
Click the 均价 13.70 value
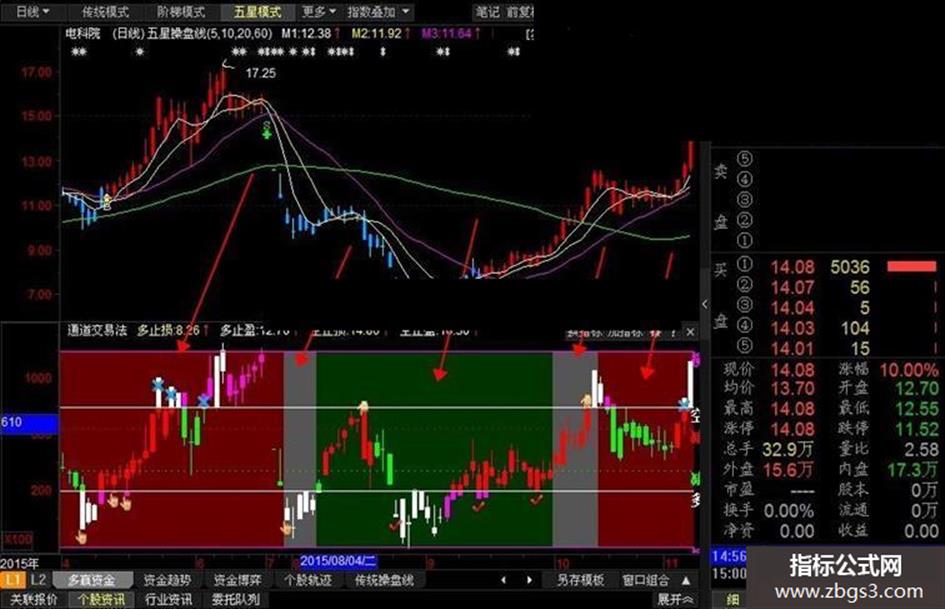tap(792, 388)
